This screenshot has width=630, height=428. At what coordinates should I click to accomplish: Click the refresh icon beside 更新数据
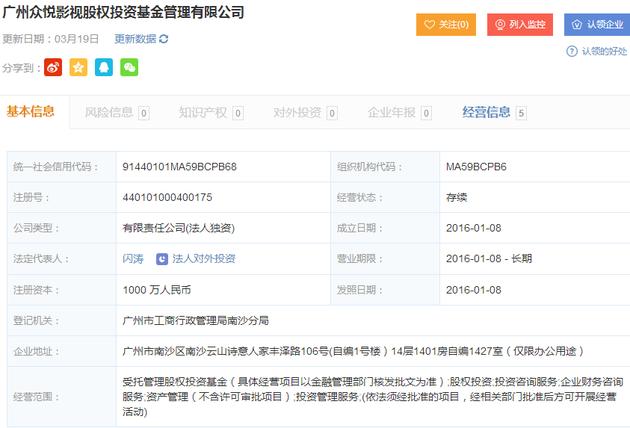click(164, 39)
